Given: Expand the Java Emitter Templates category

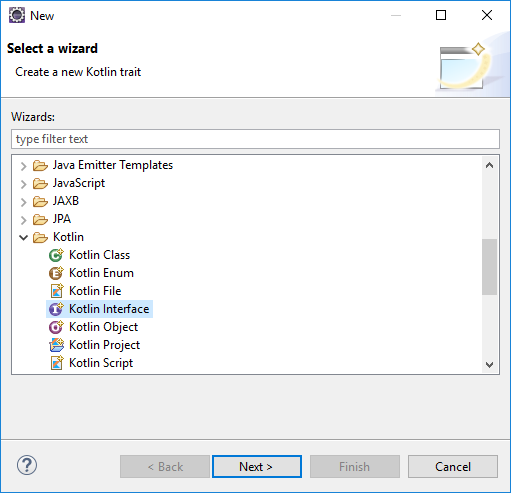Looking at the screenshot, I should 23,166.
